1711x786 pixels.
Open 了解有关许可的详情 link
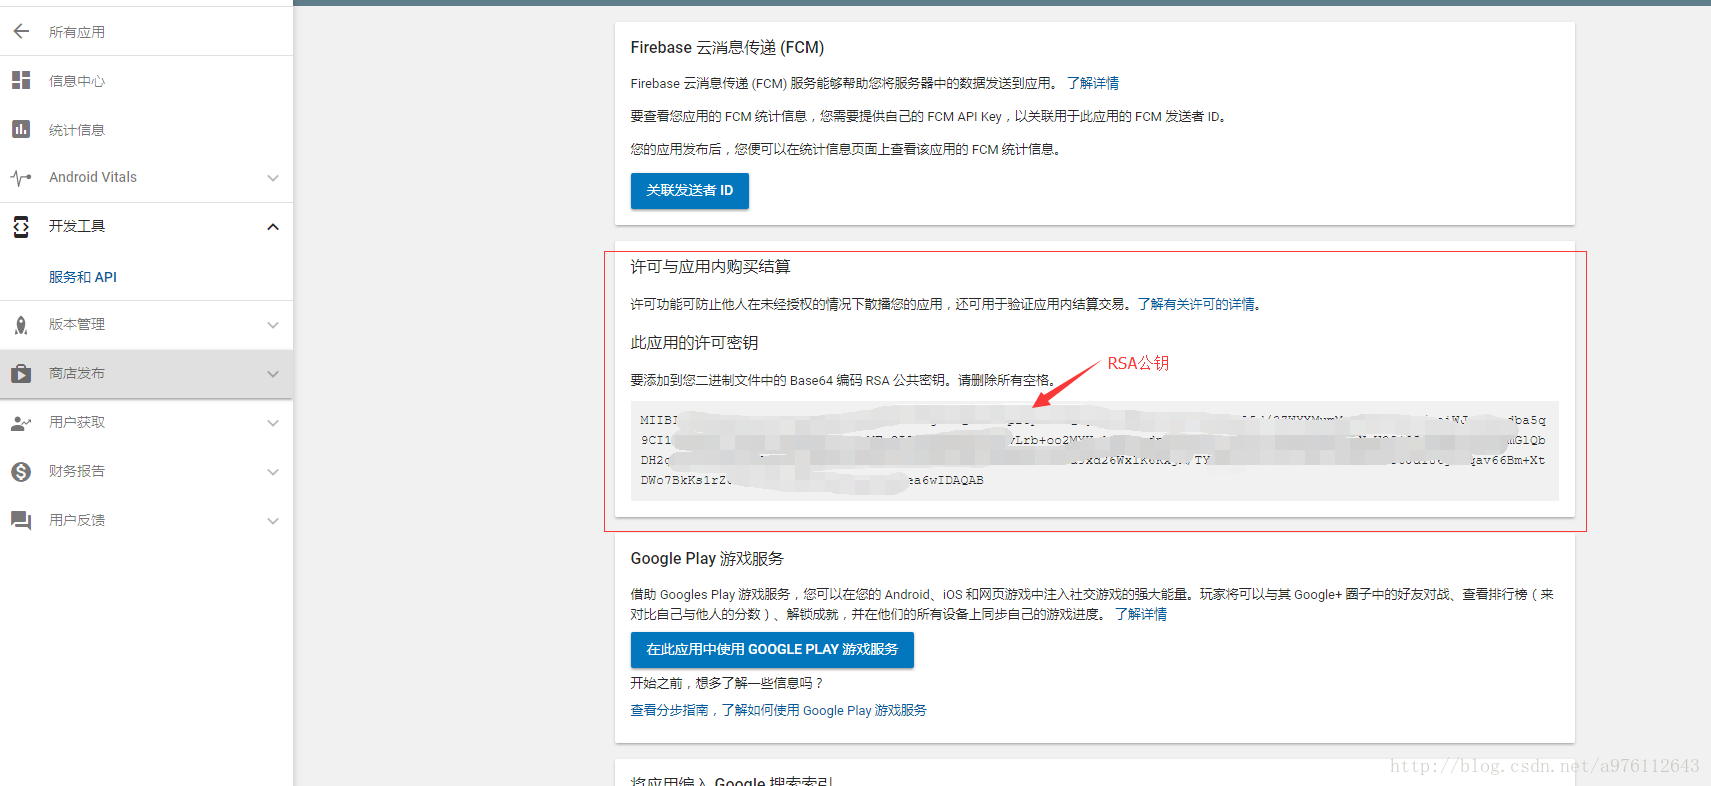point(1199,304)
